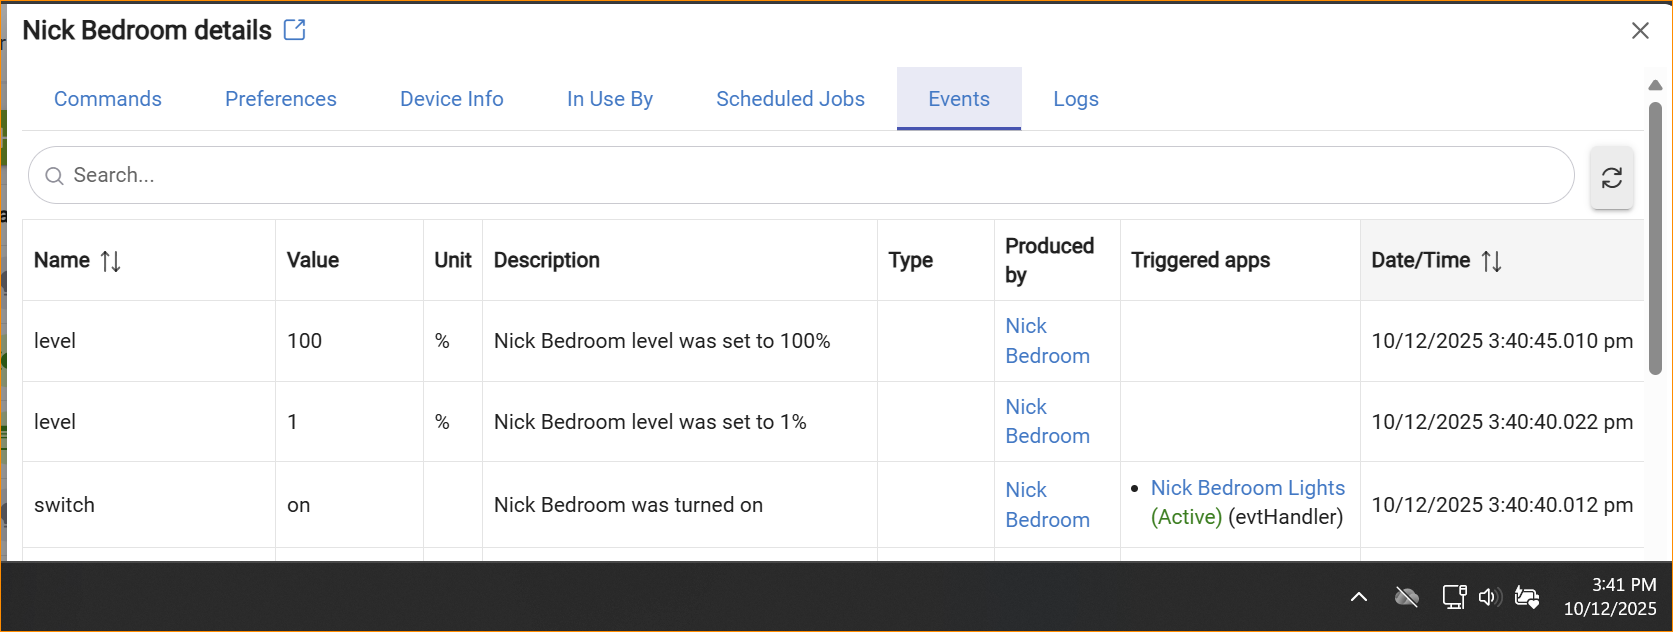Close the Nick Bedroom details dialog

click(x=1640, y=31)
